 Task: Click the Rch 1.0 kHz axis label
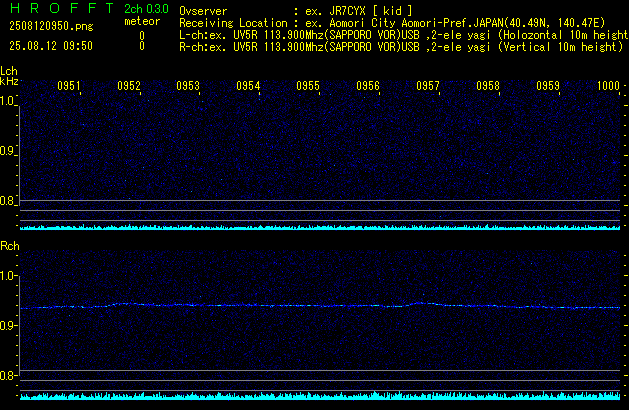7,276
